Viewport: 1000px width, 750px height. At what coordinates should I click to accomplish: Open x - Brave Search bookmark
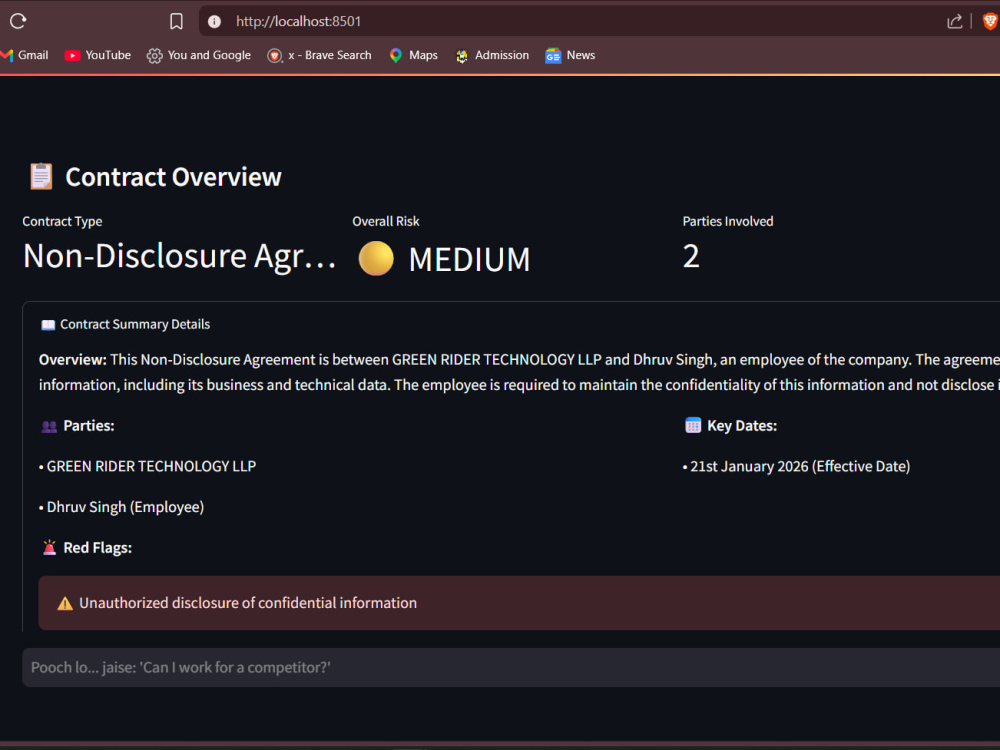[320, 55]
